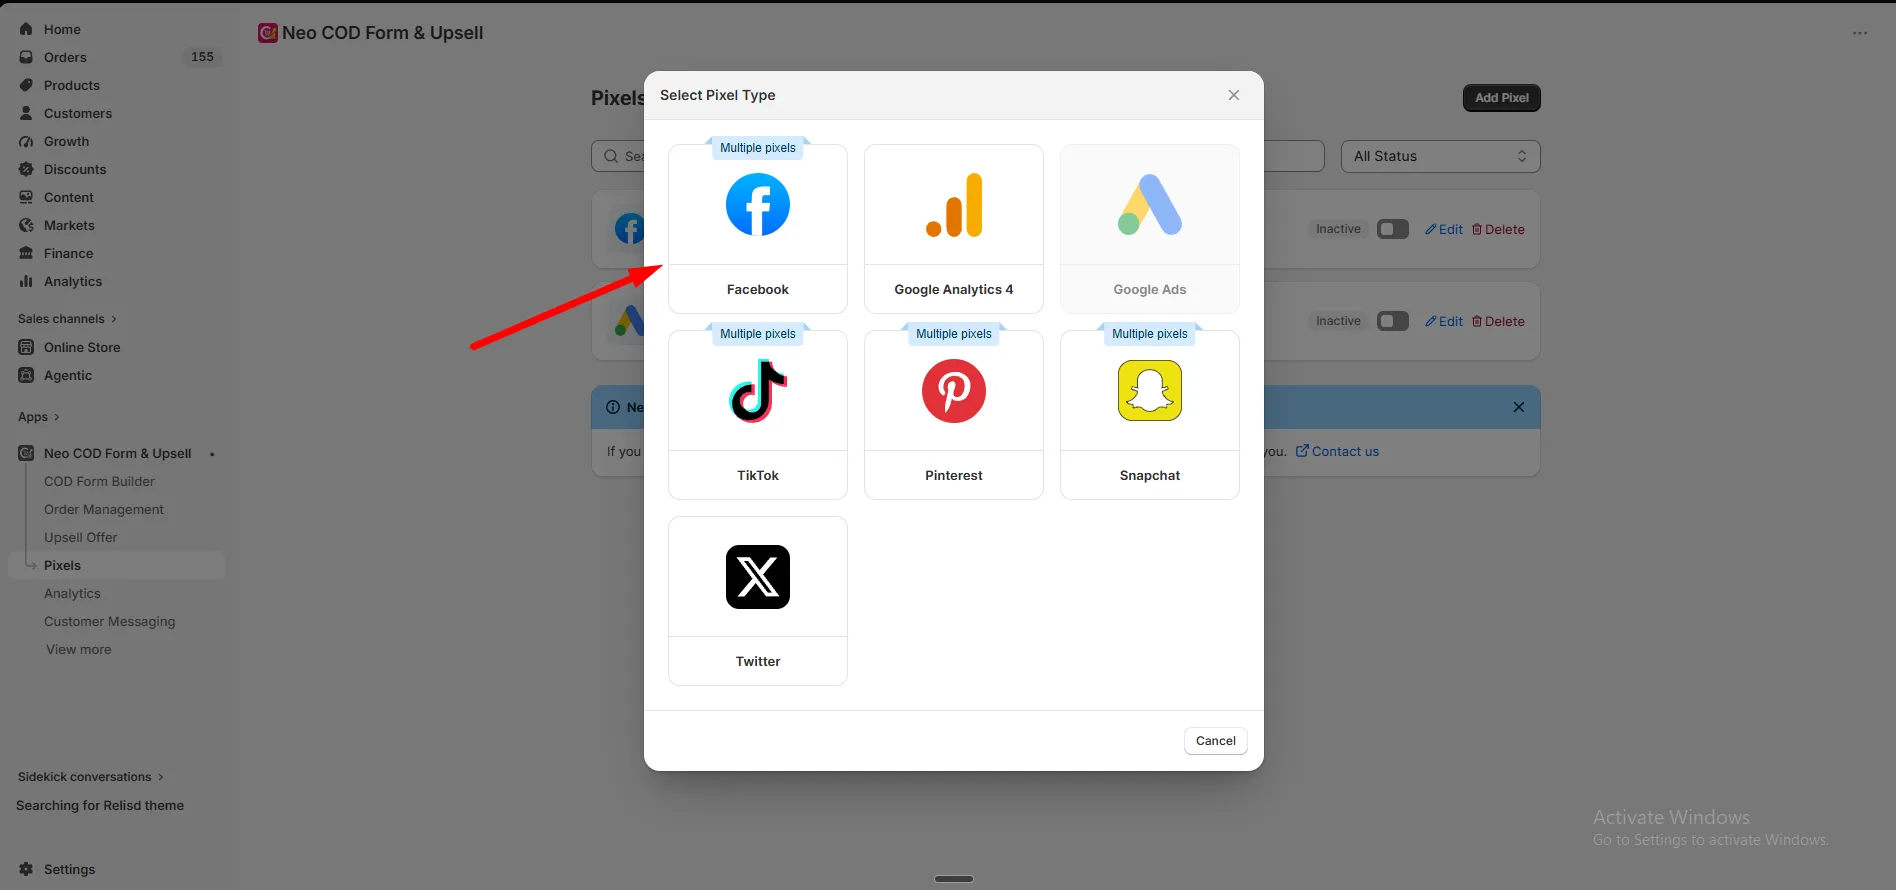
Task: Open the Contact us link
Action: click(x=1337, y=451)
